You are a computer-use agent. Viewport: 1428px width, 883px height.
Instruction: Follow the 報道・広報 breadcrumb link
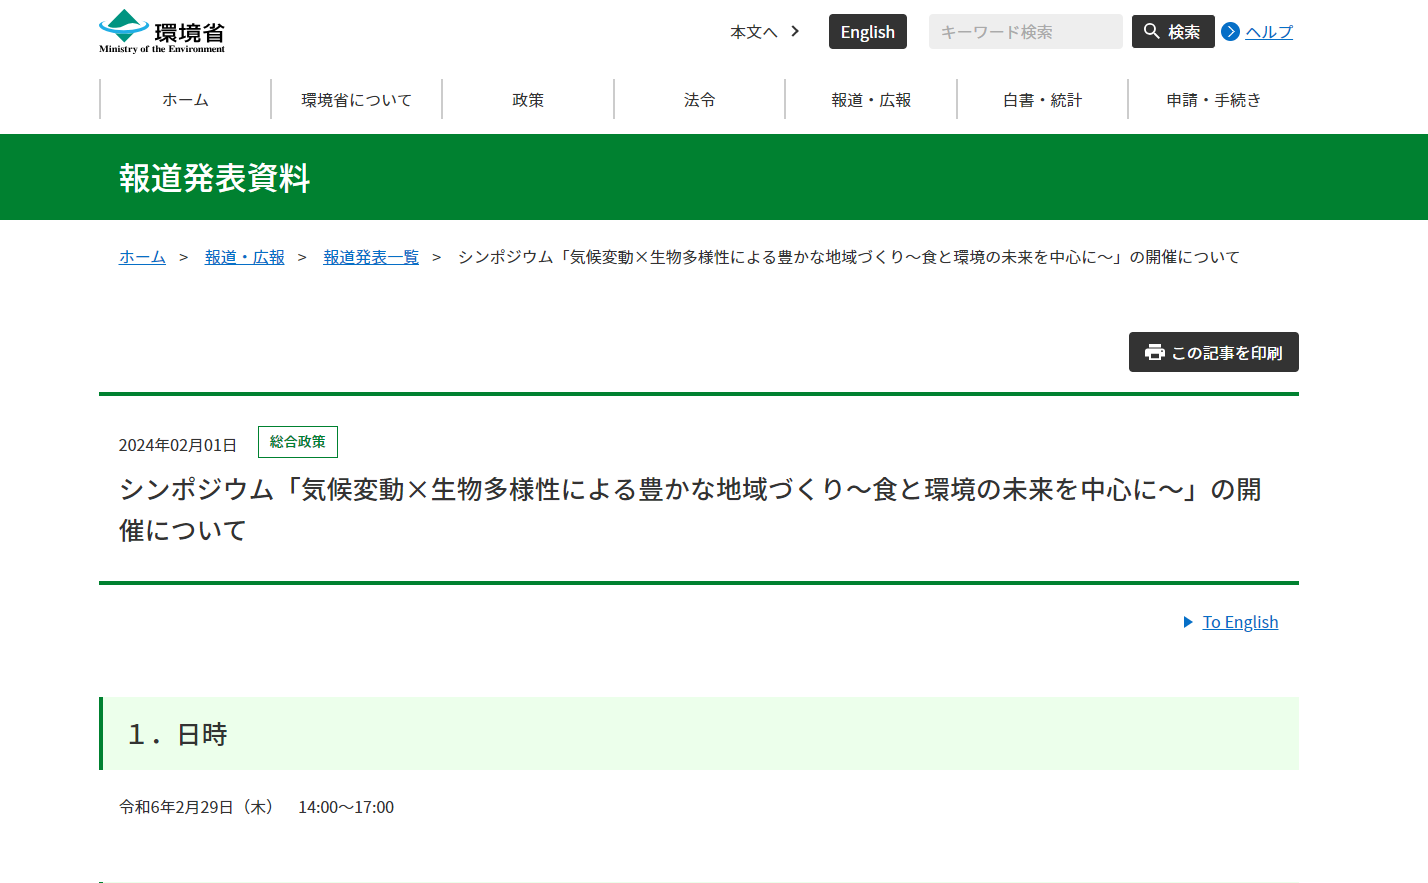coord(245,257)
